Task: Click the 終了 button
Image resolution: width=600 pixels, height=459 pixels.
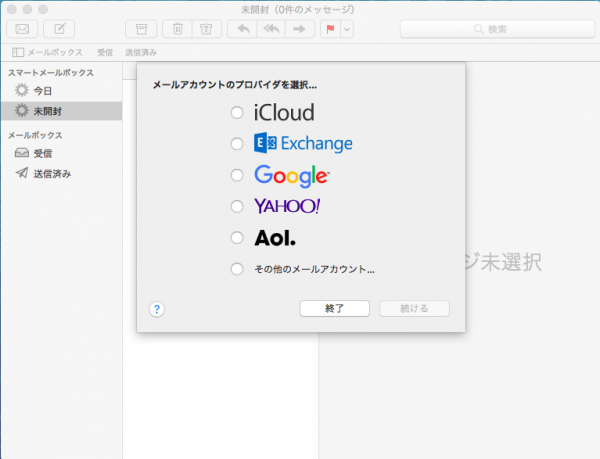Action: 334,308
